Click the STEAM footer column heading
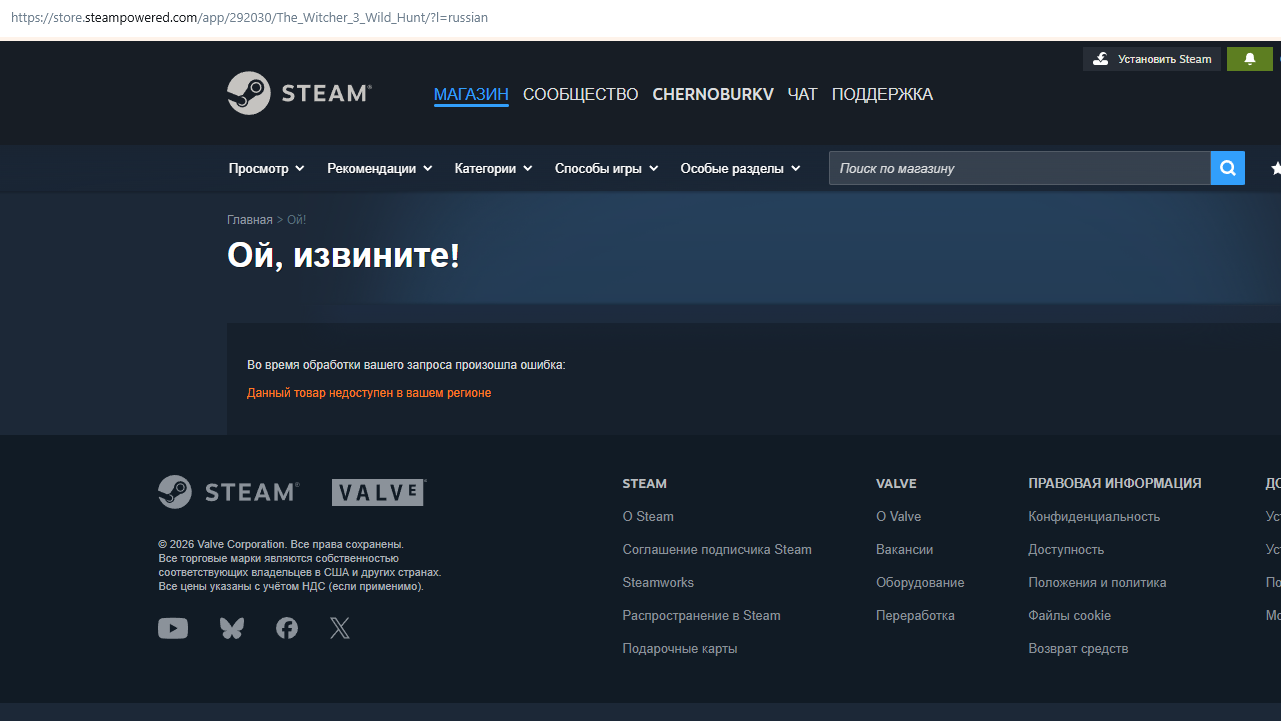This screenshot has height=721, width=1281. tap(644, 484)
